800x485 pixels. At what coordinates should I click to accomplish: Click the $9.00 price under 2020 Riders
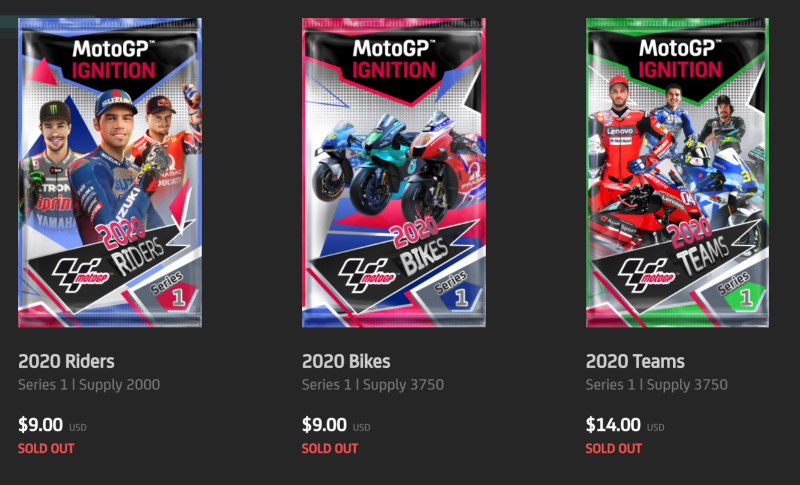(x=40, y=424)
